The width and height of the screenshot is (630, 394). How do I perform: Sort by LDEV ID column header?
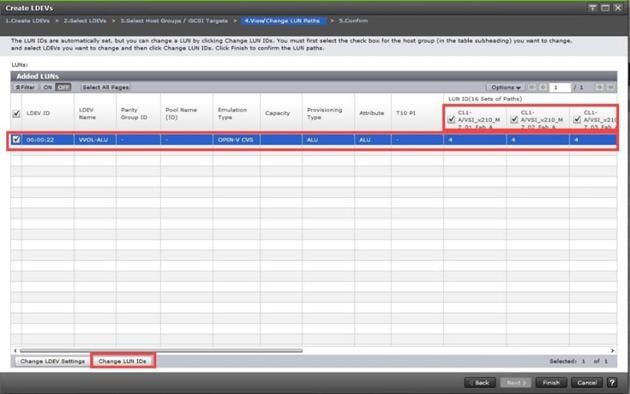click(x=47, y=113)
